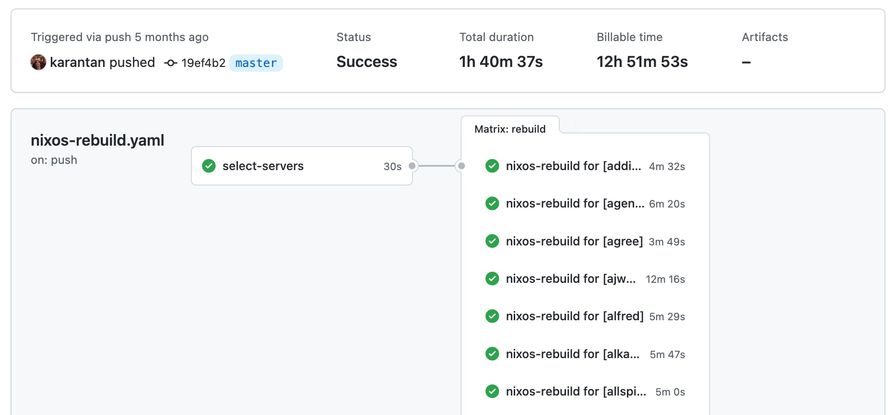
Task: Click the nixos-rebuild.yaml workflow title
Action: [x=98, y=141]
